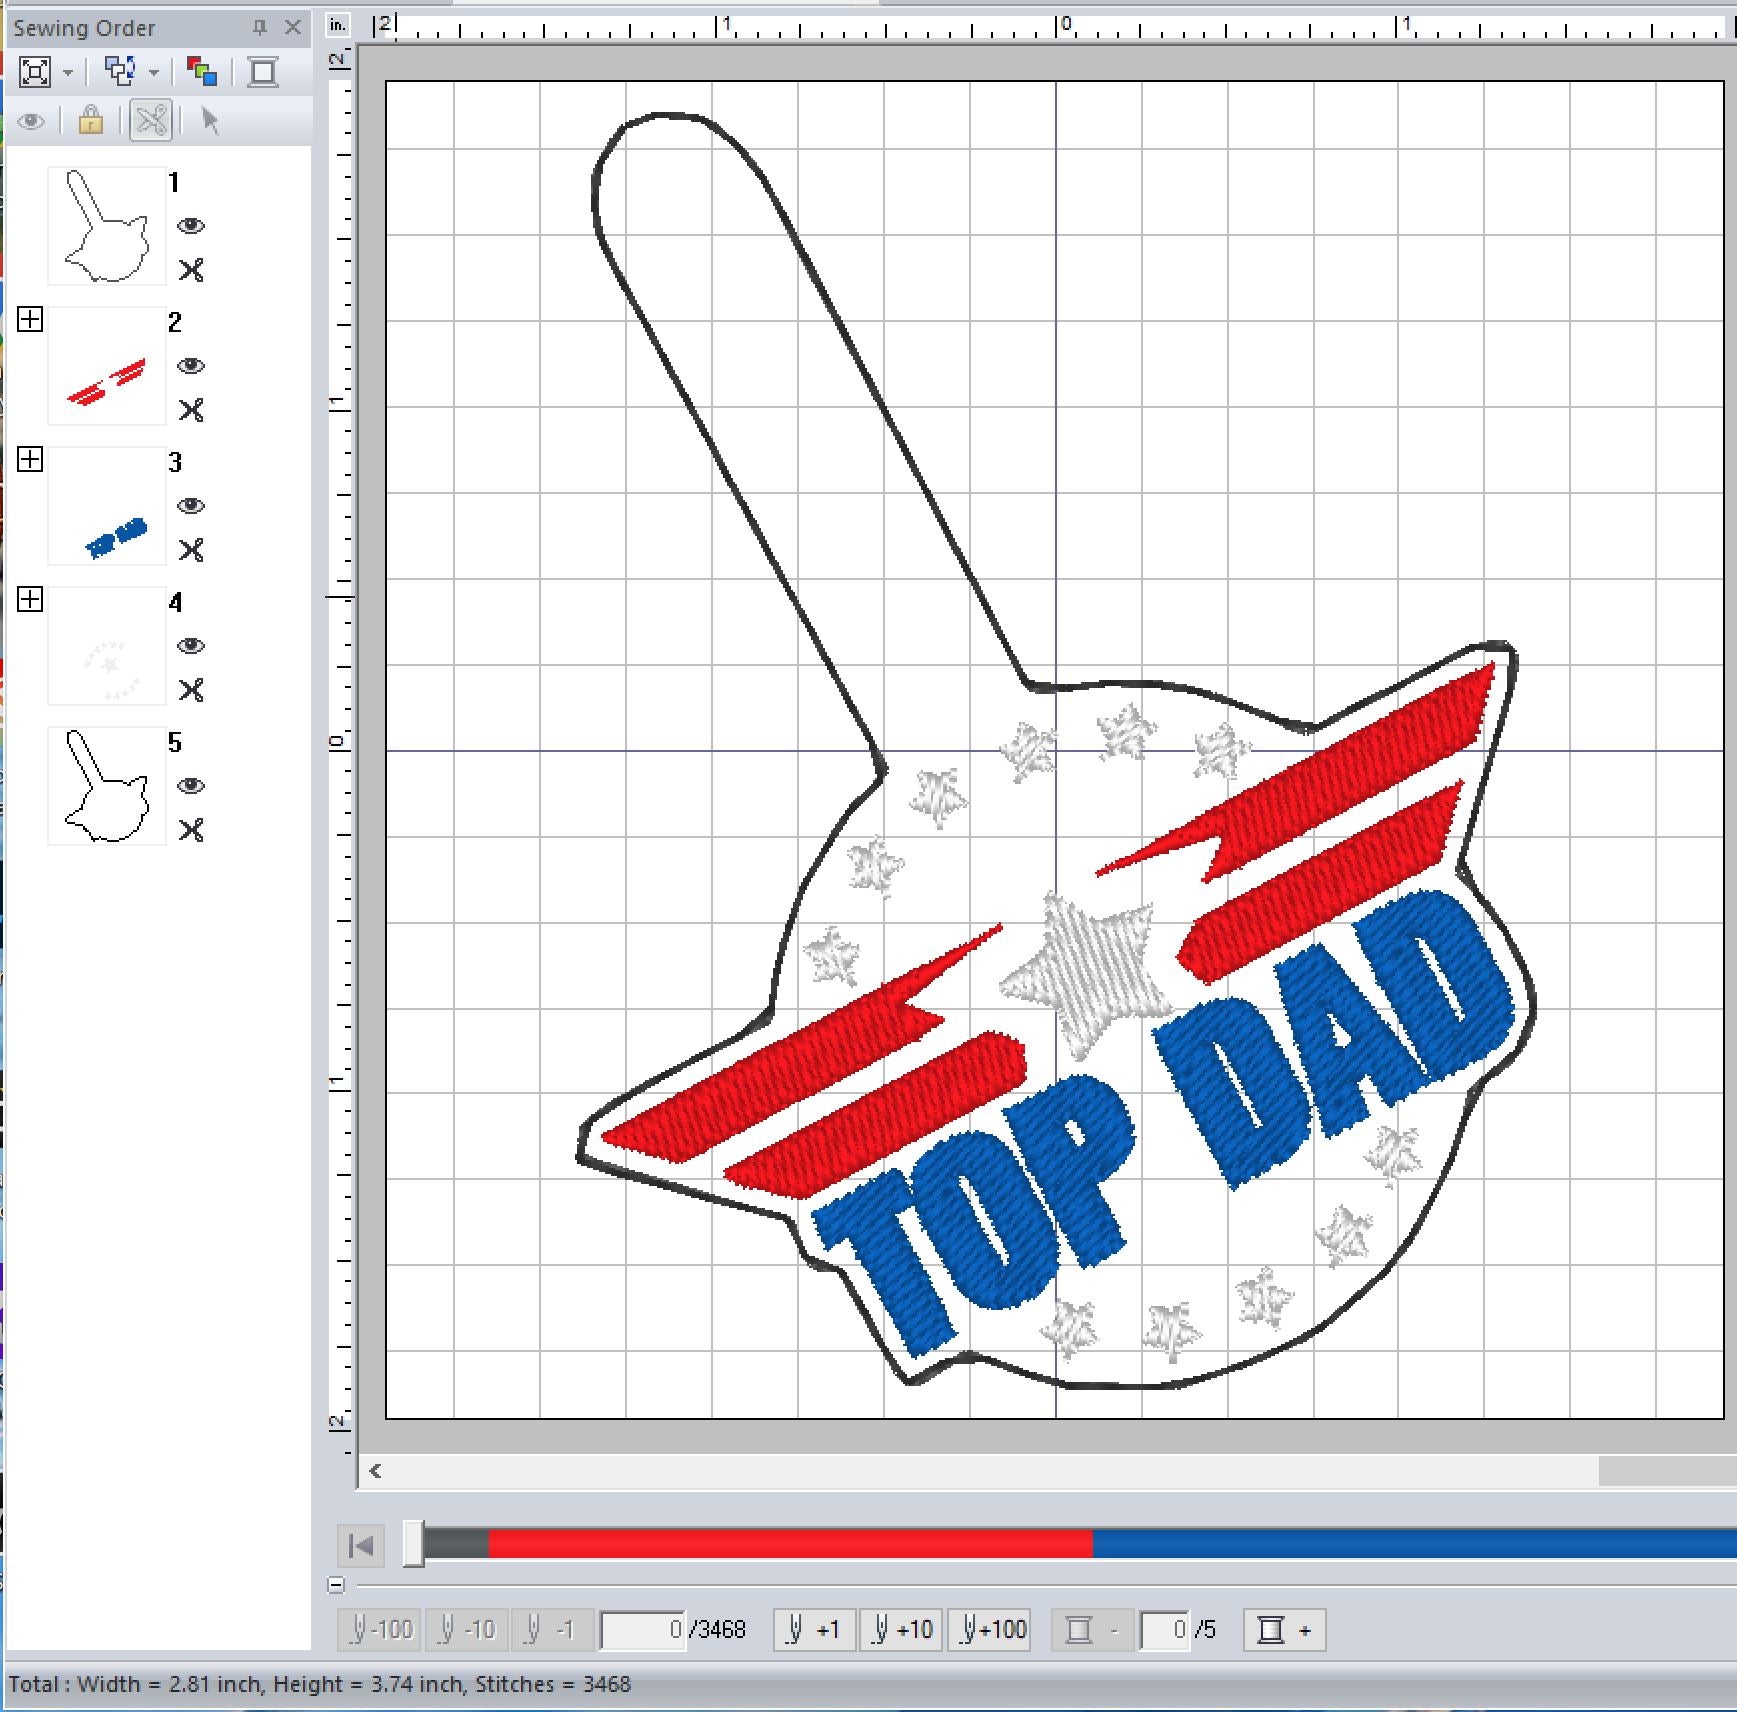Click the -10 stitches button
The image size is (1737, 1712).
coord(467,1630)
